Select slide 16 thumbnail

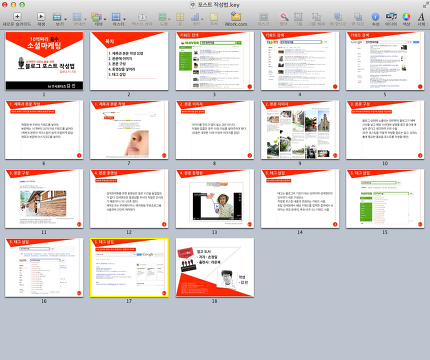44,268
